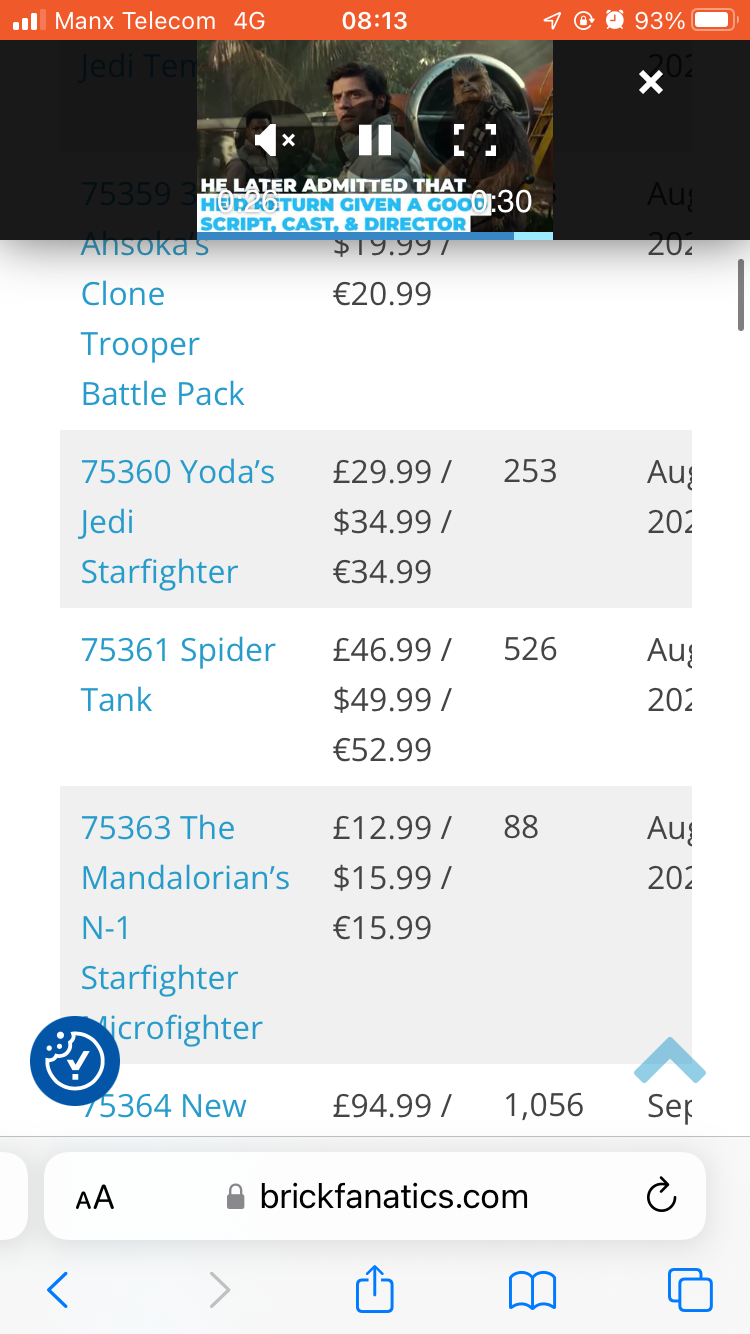Open the AA reader options menu

coord(95,1197)
